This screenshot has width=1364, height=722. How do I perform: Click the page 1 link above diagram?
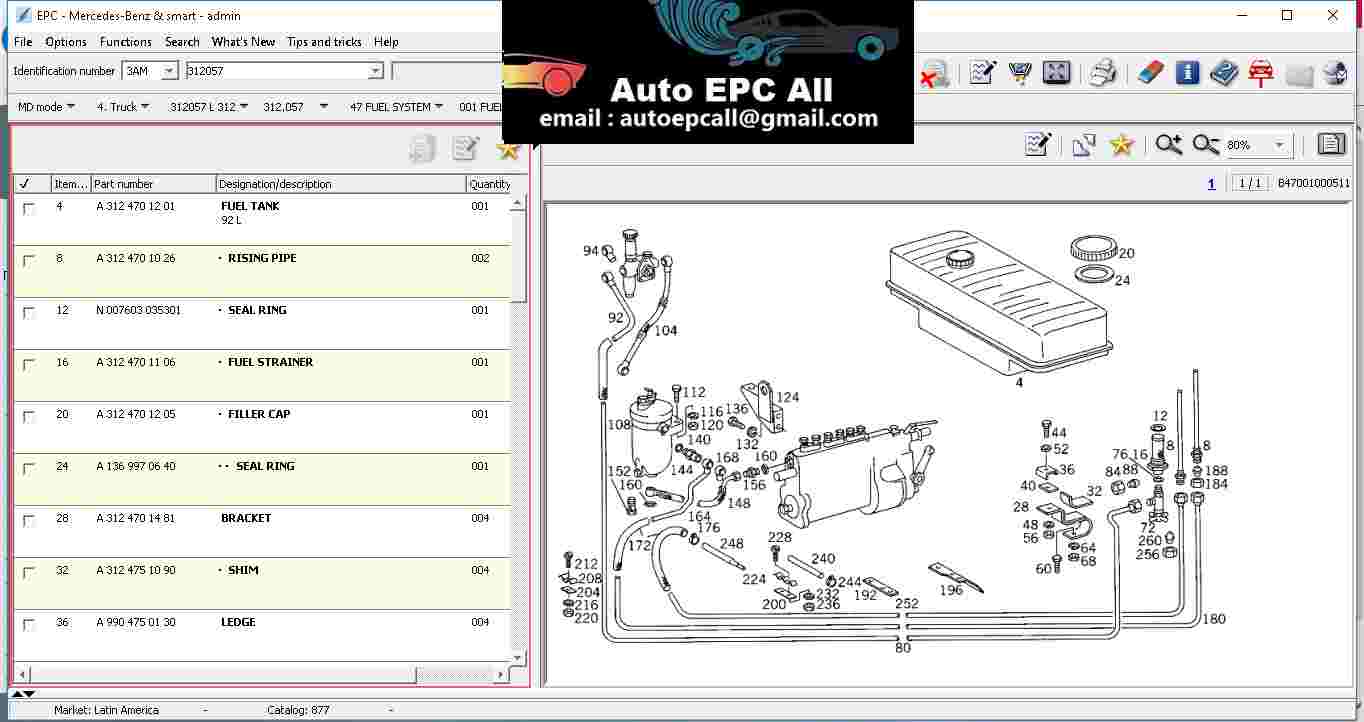click(x=1211, y=184)
